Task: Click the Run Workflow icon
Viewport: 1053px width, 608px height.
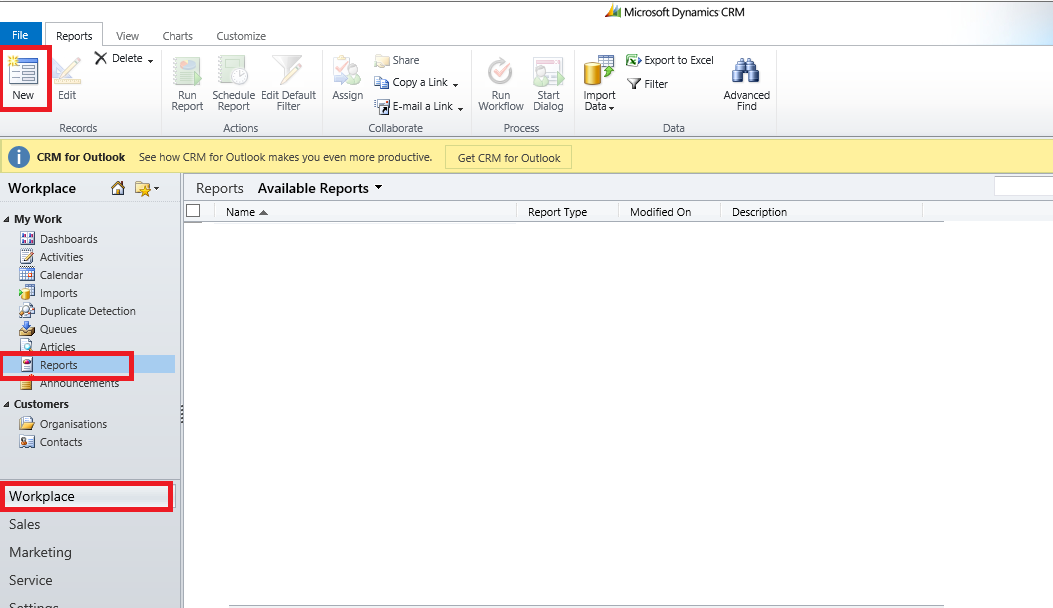Action: pyautogui.click(x=500, y=71)
